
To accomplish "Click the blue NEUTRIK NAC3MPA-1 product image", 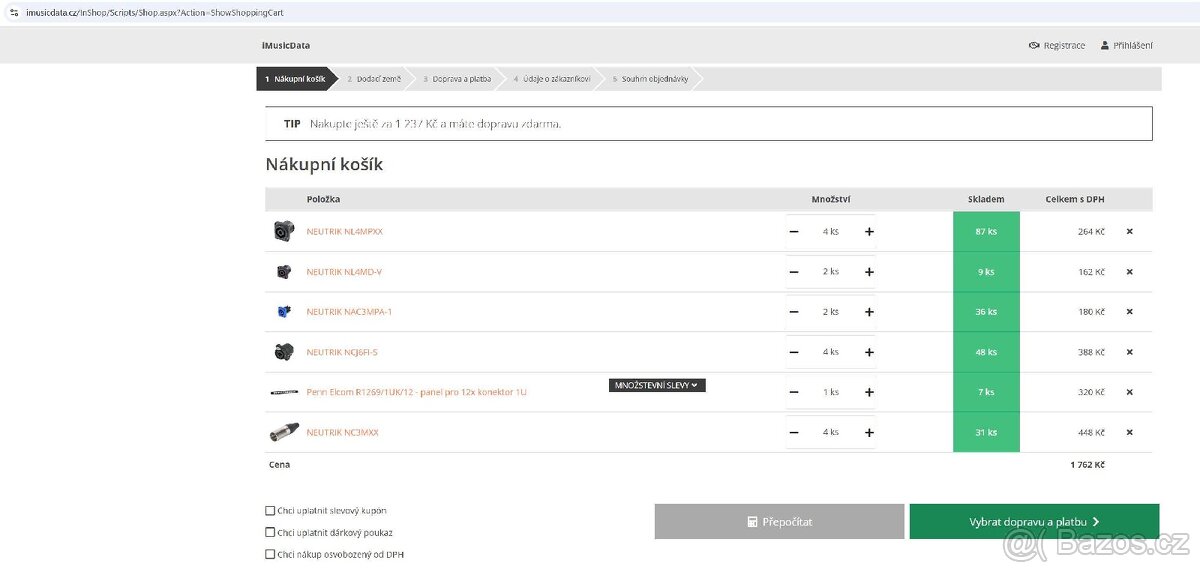I will coord(284,312).
